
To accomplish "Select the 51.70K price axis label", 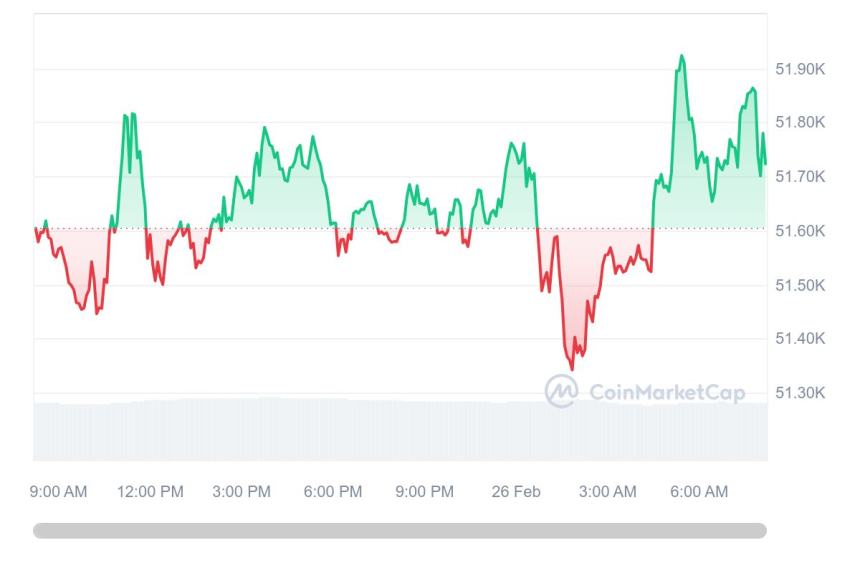I will pos(800,177).
